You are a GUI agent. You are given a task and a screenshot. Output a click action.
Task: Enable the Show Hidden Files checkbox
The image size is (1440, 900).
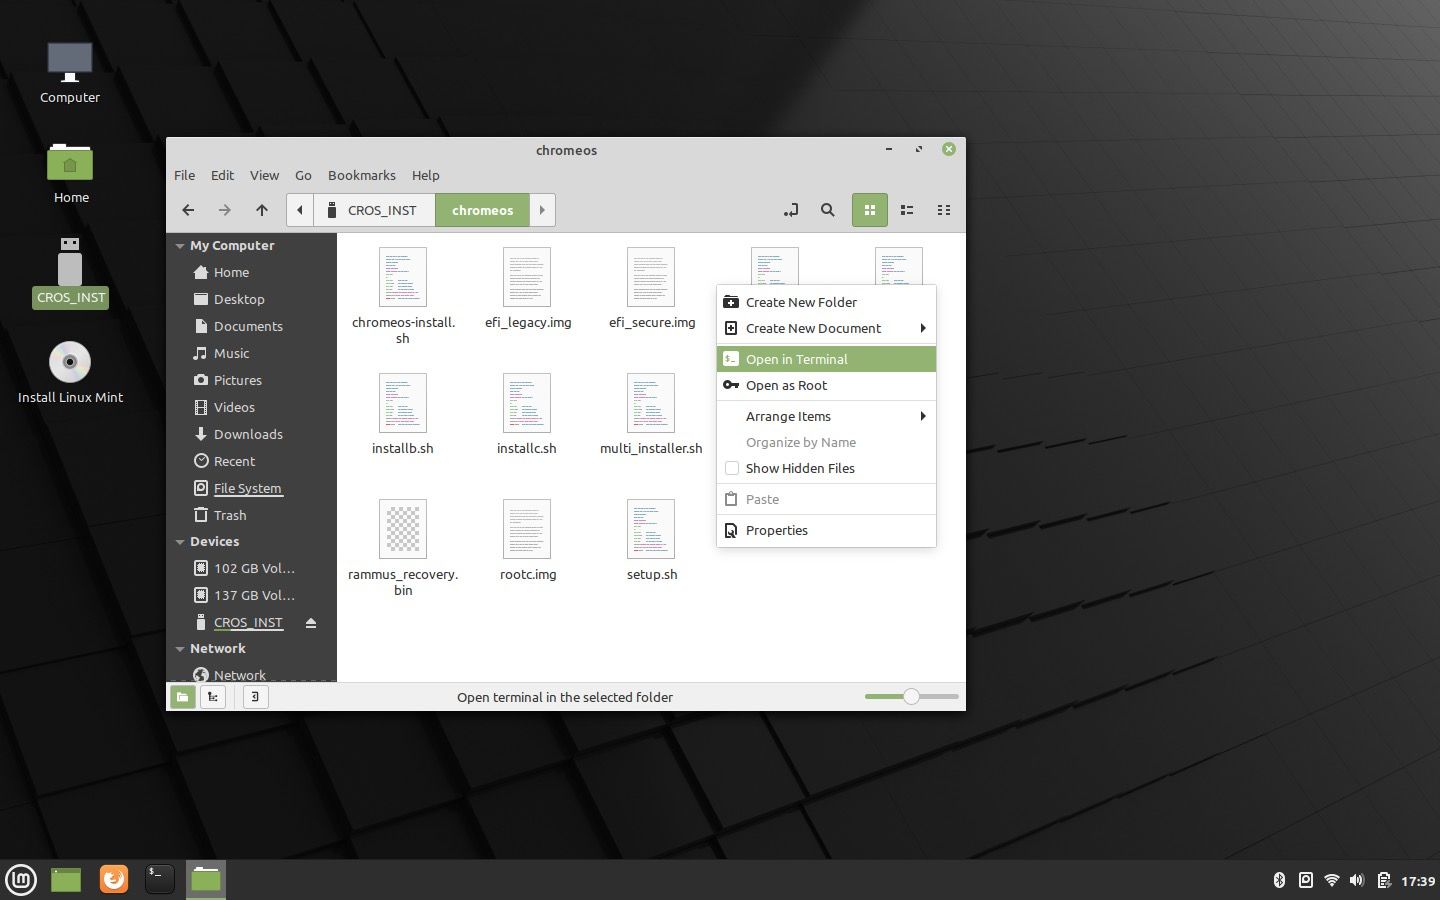732,468
